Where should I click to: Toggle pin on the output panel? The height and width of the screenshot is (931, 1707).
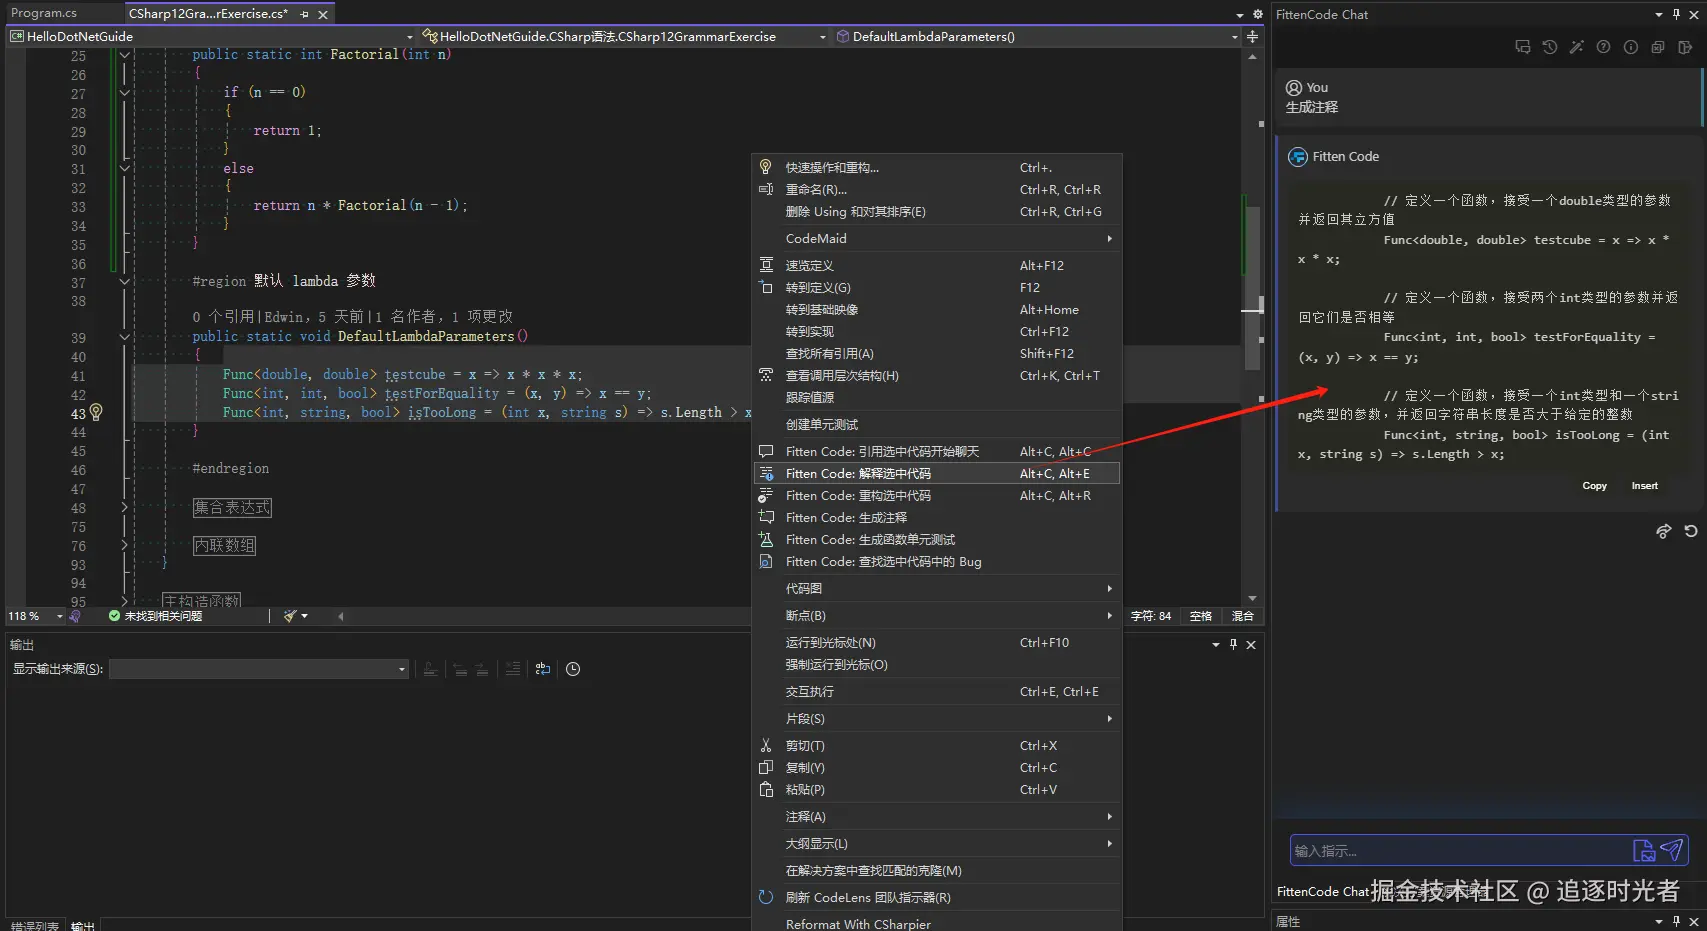[x=1233, y=645]
